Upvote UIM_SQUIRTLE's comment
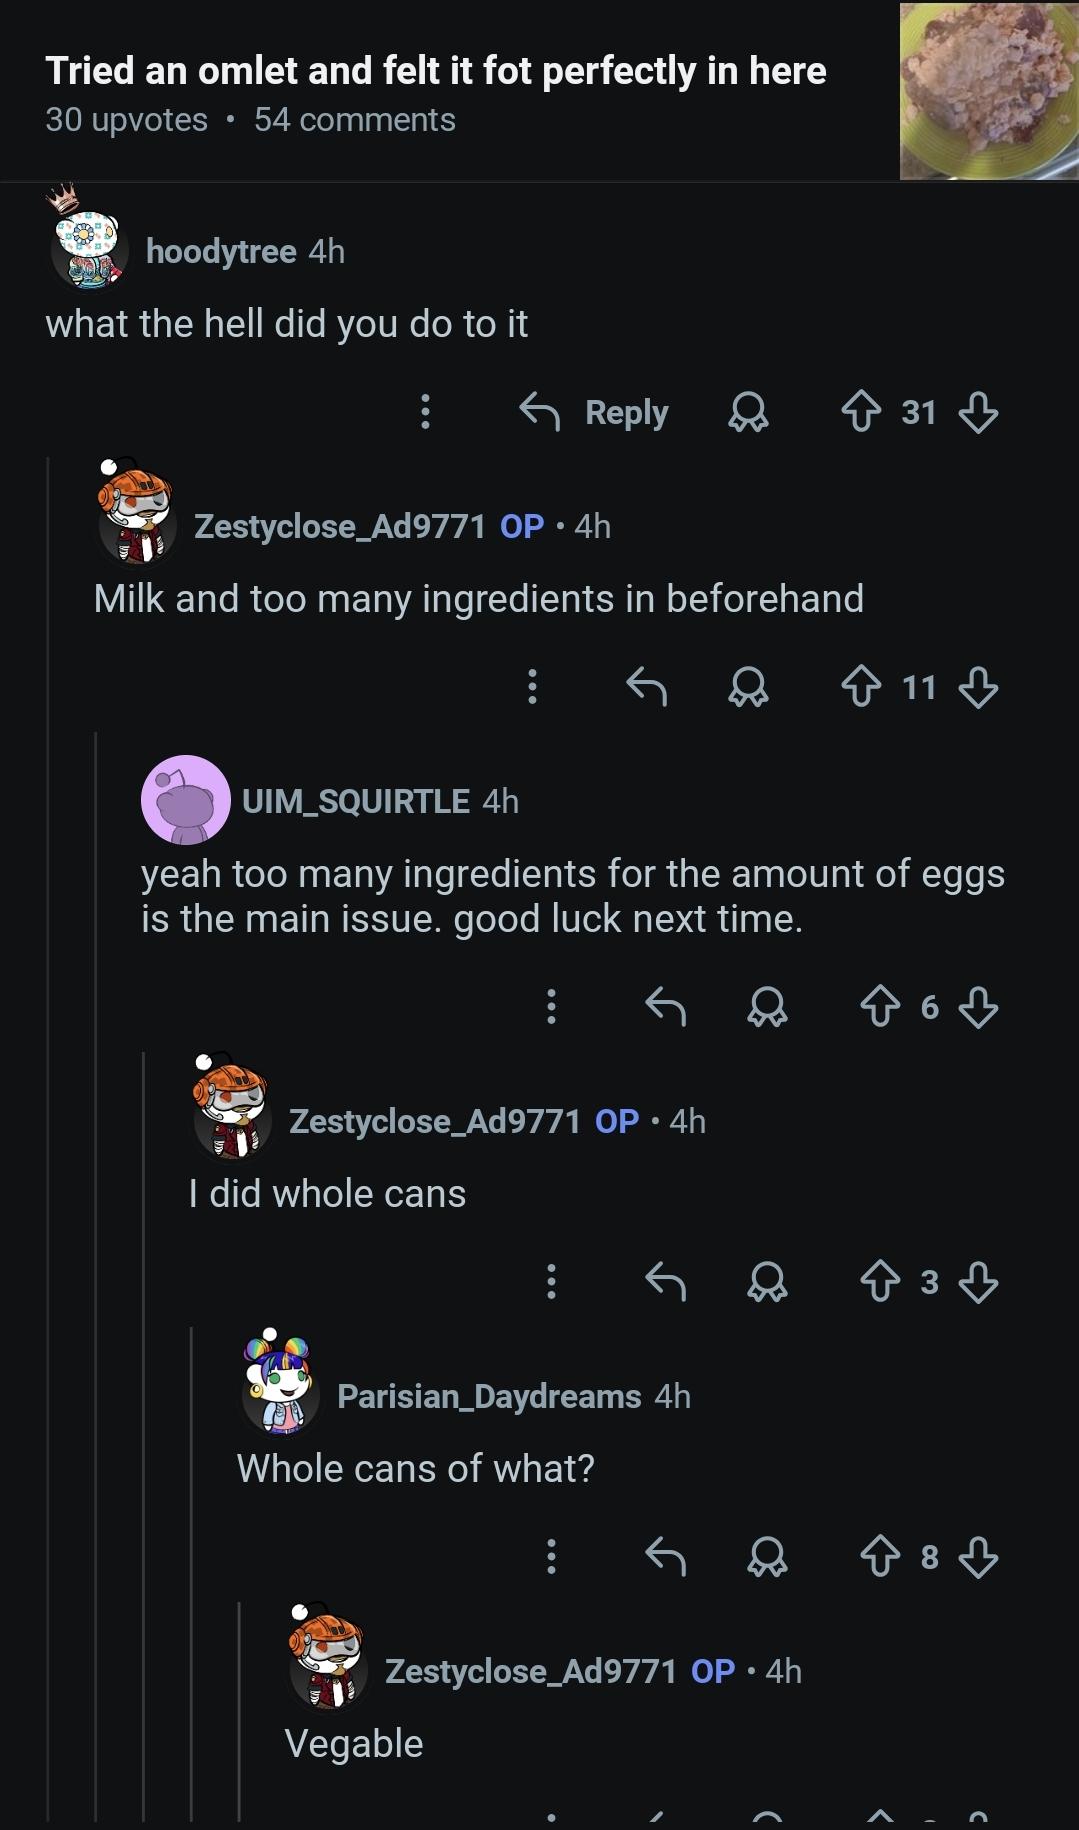Screen dimensions: 1079x1830 pyautogui.click(x=880, y=1007)
